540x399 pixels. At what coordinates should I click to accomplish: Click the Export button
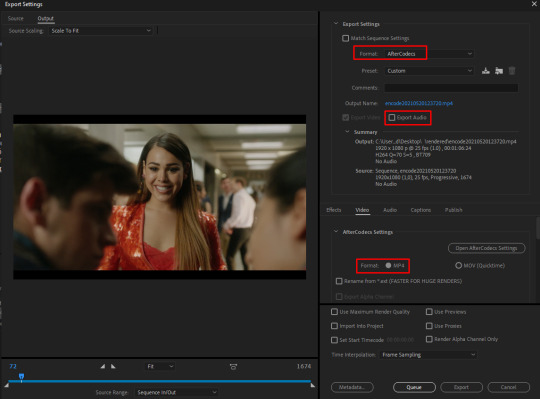pyautogui.click(x=461, y=387)
